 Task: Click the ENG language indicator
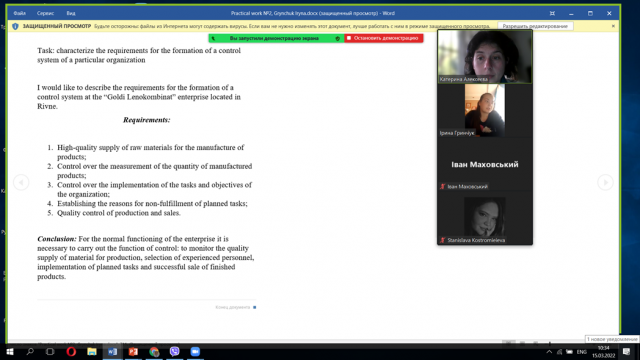[582, 352]
